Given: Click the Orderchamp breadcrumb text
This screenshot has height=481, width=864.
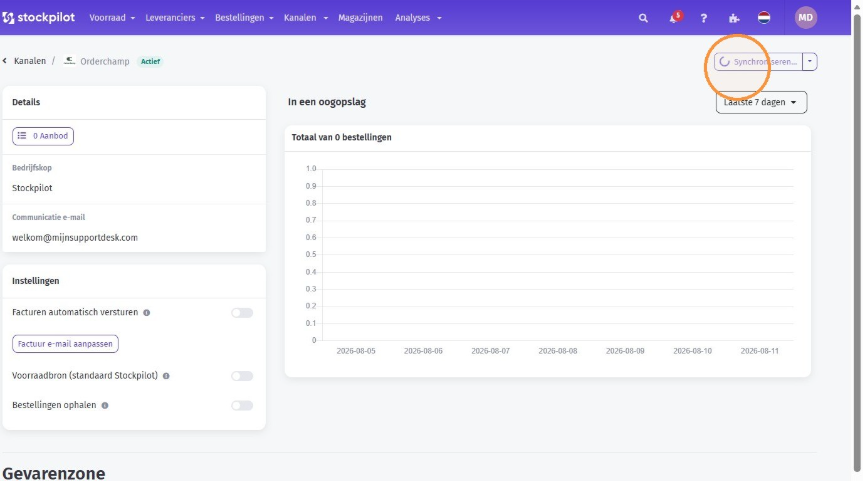Looking at the screenshot, I should 105,61.
